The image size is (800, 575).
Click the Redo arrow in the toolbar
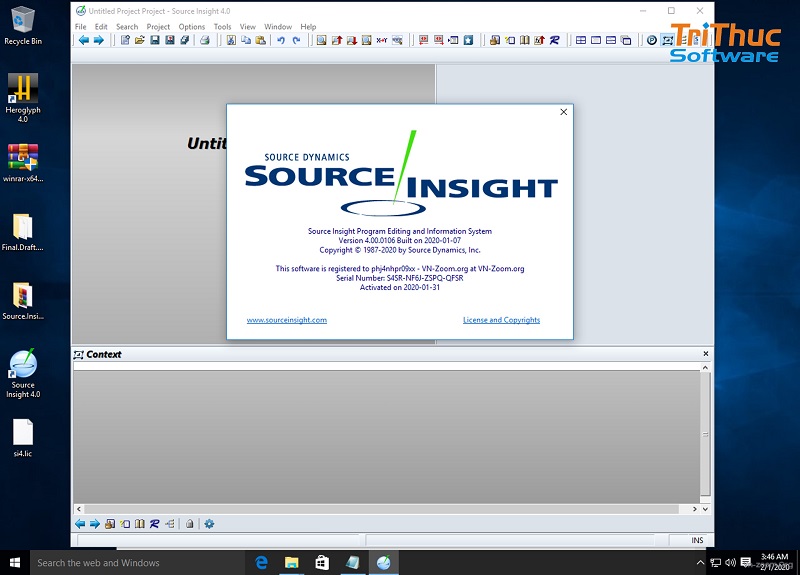click(x=296, y=40)
